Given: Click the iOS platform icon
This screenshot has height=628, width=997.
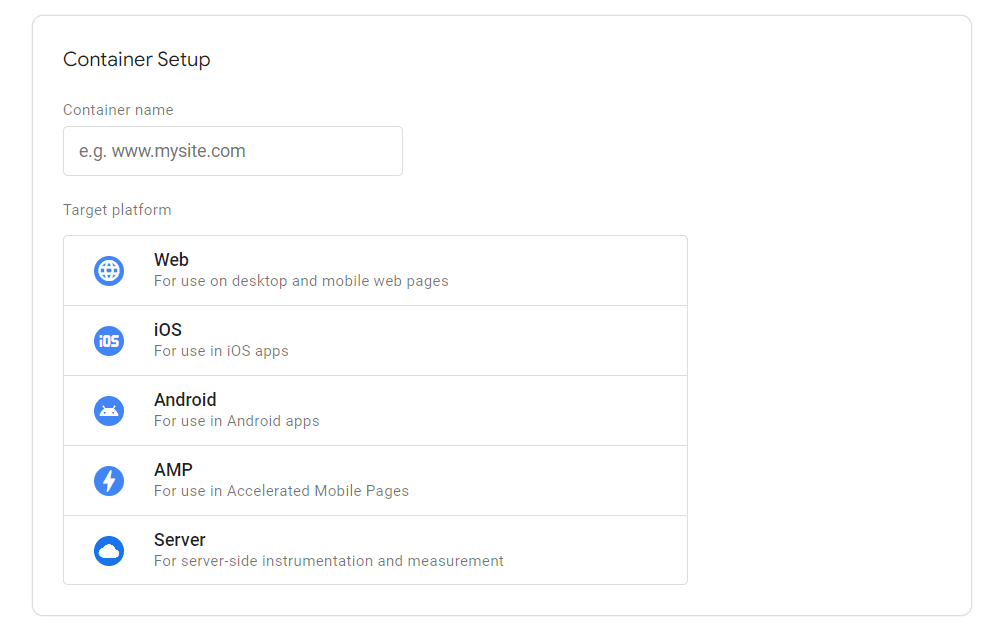Looking at the screenshot, I should pyautogui.click(x=108, y=340).
